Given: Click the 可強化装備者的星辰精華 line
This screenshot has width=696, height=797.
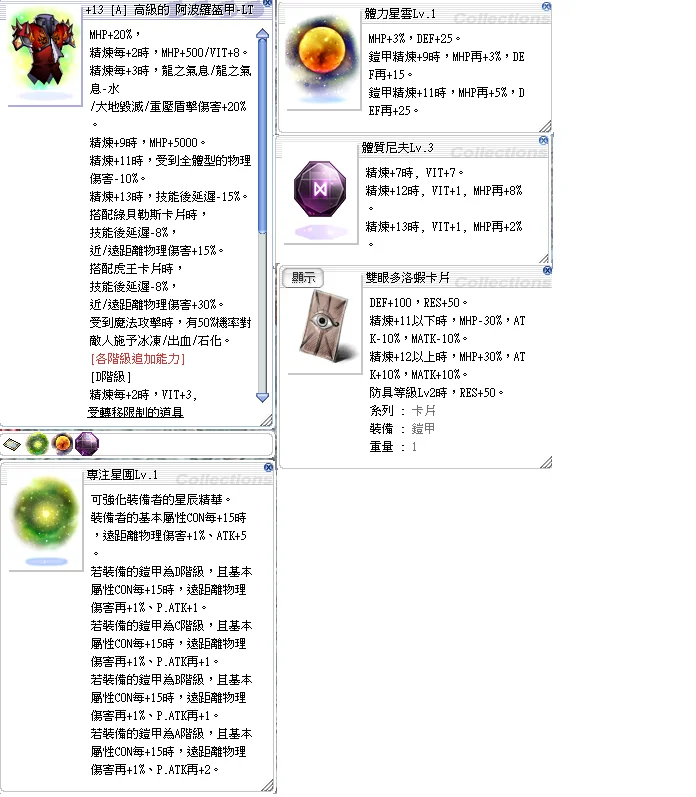Looking at the screenshot, I should click(161, 500).
